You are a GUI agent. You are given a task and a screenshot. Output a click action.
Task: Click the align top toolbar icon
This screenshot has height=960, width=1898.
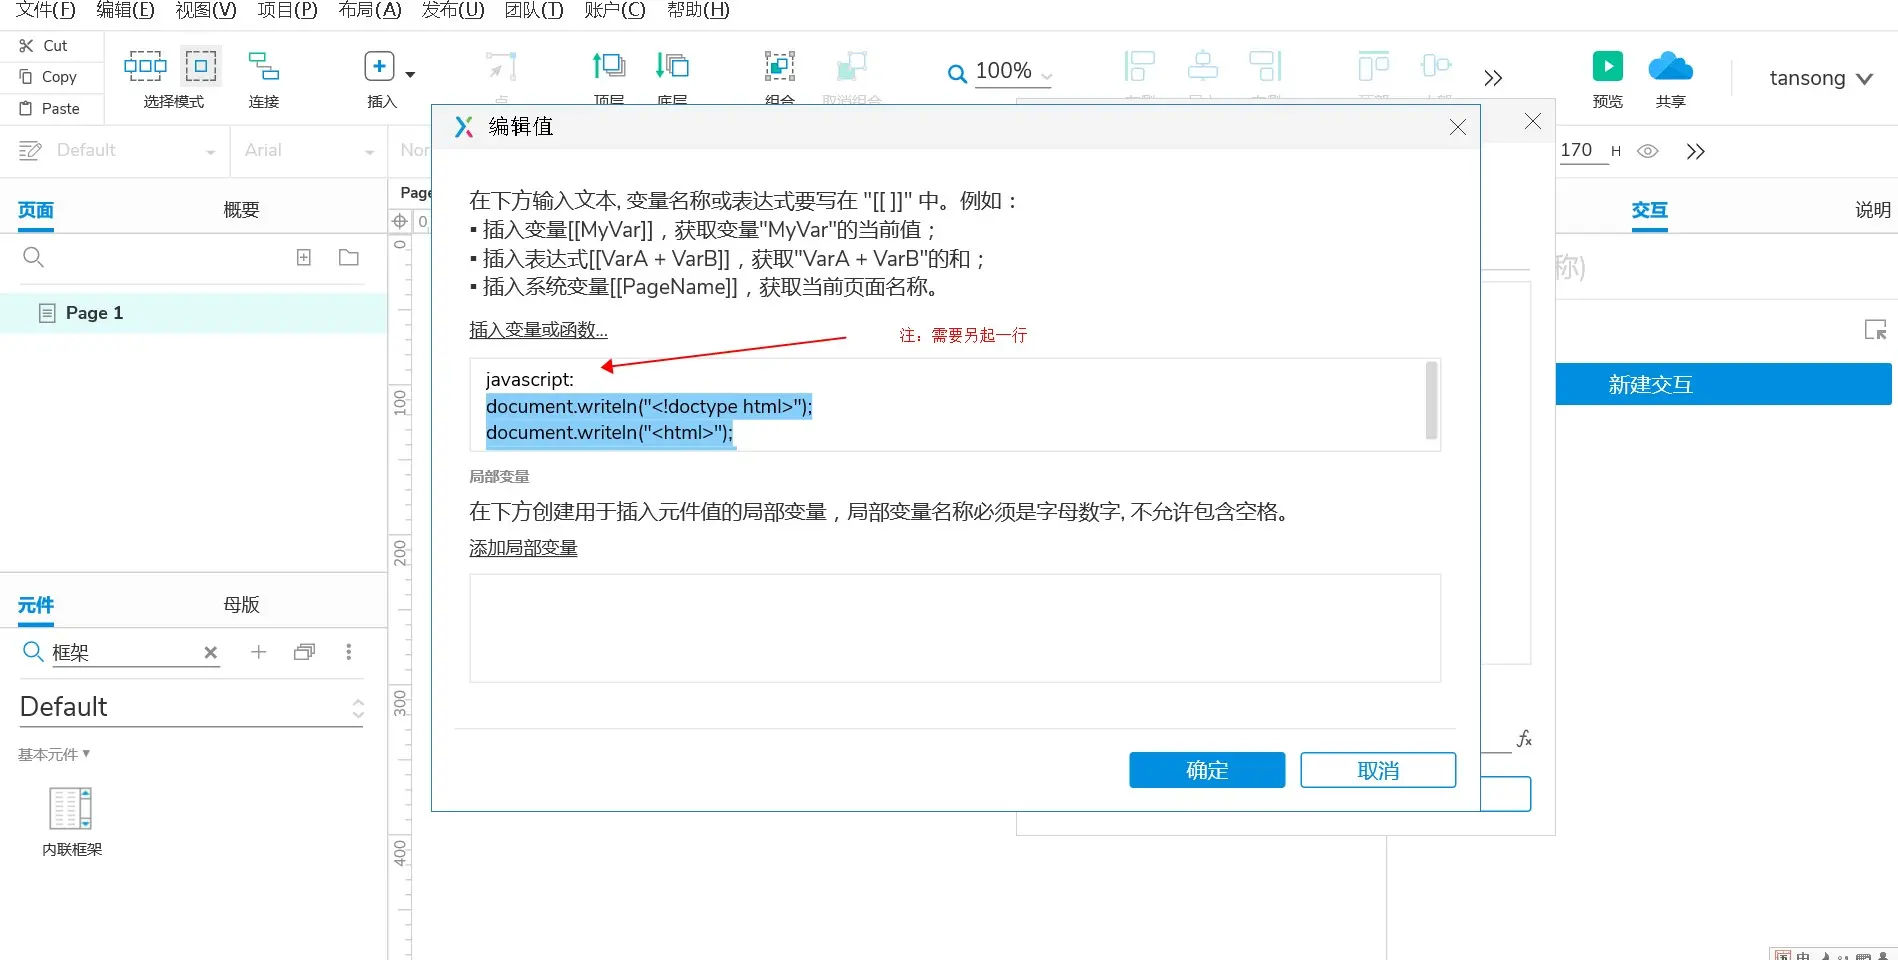pyautogui.click(x=1373, y=66)
